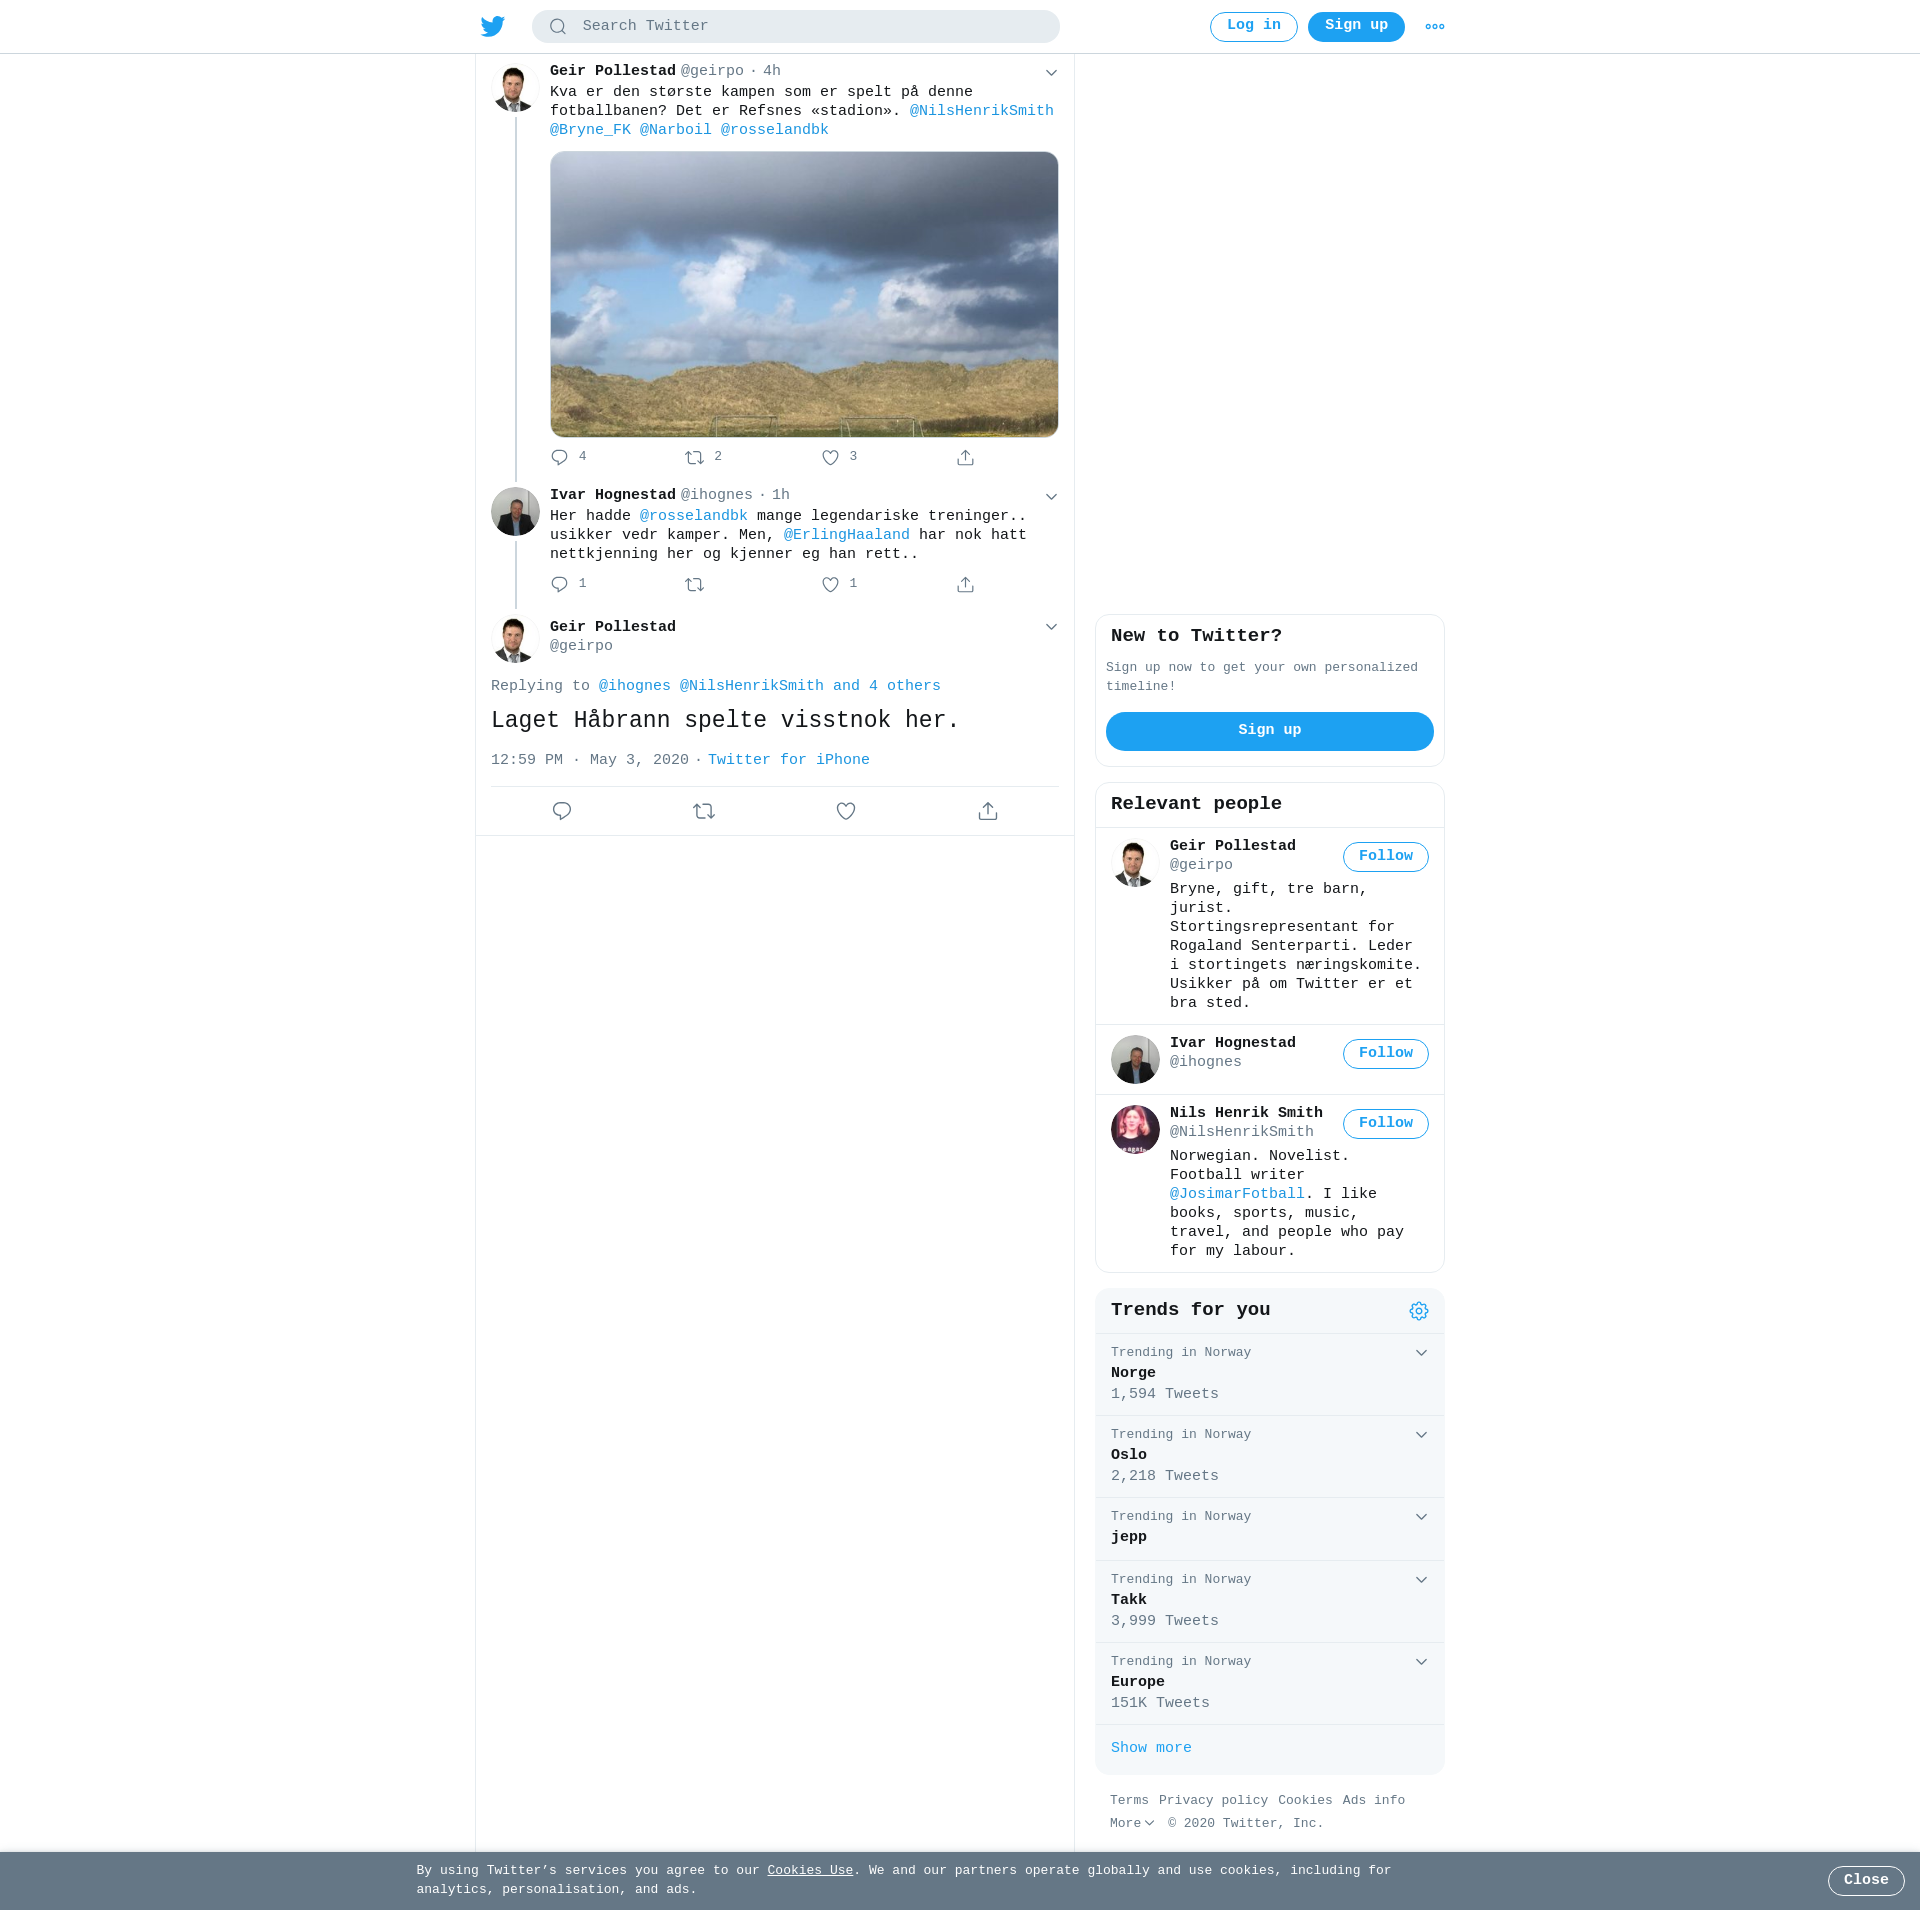Click the Twitter bird logo
This screenshot has width=1920, height=1910.
(x=493, y=26)
